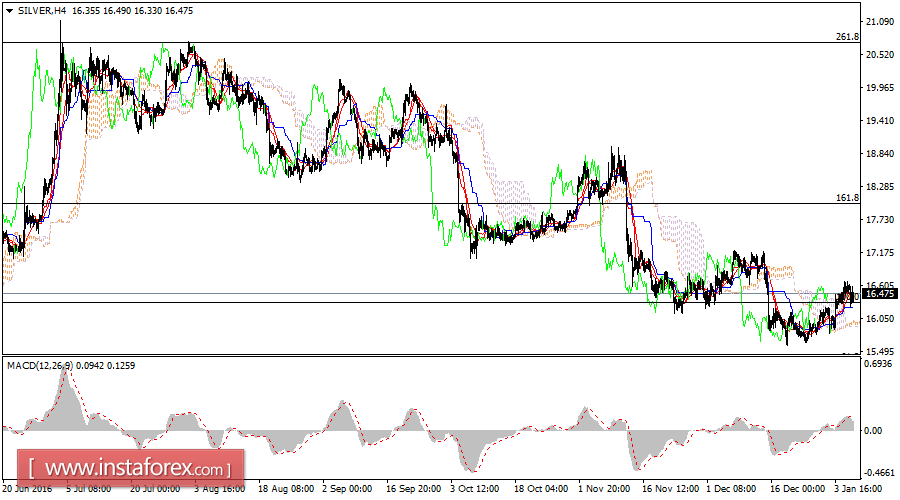Click the 1 Nov 20:00 date label

point(604,489)
